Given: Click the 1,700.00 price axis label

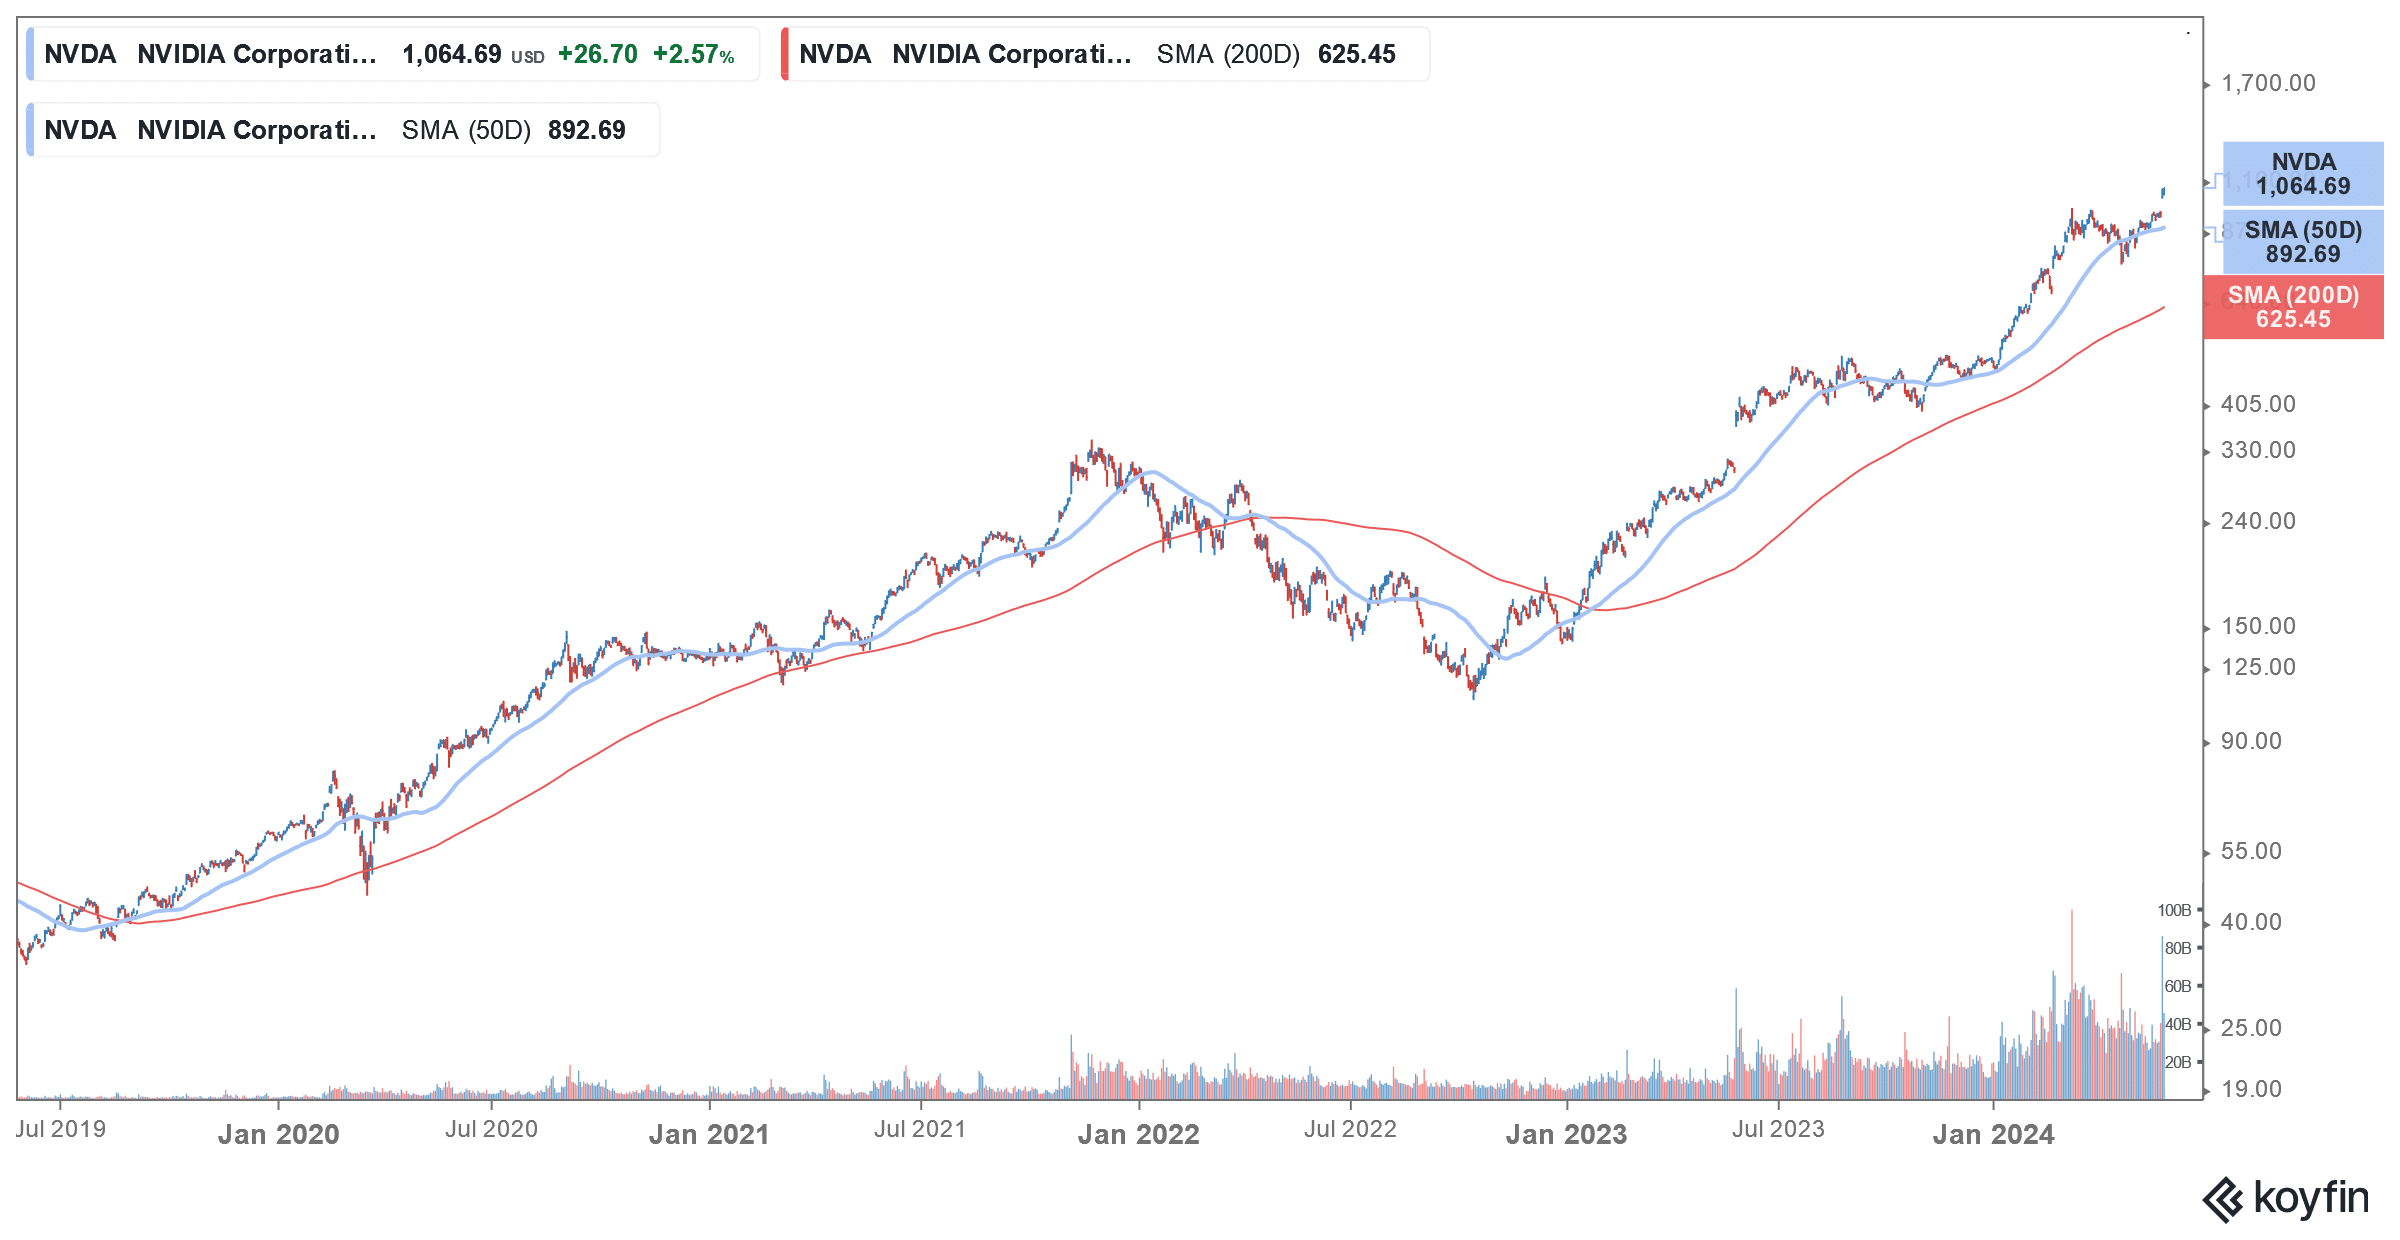Looking at the screenshot, I should point(2268,83).
